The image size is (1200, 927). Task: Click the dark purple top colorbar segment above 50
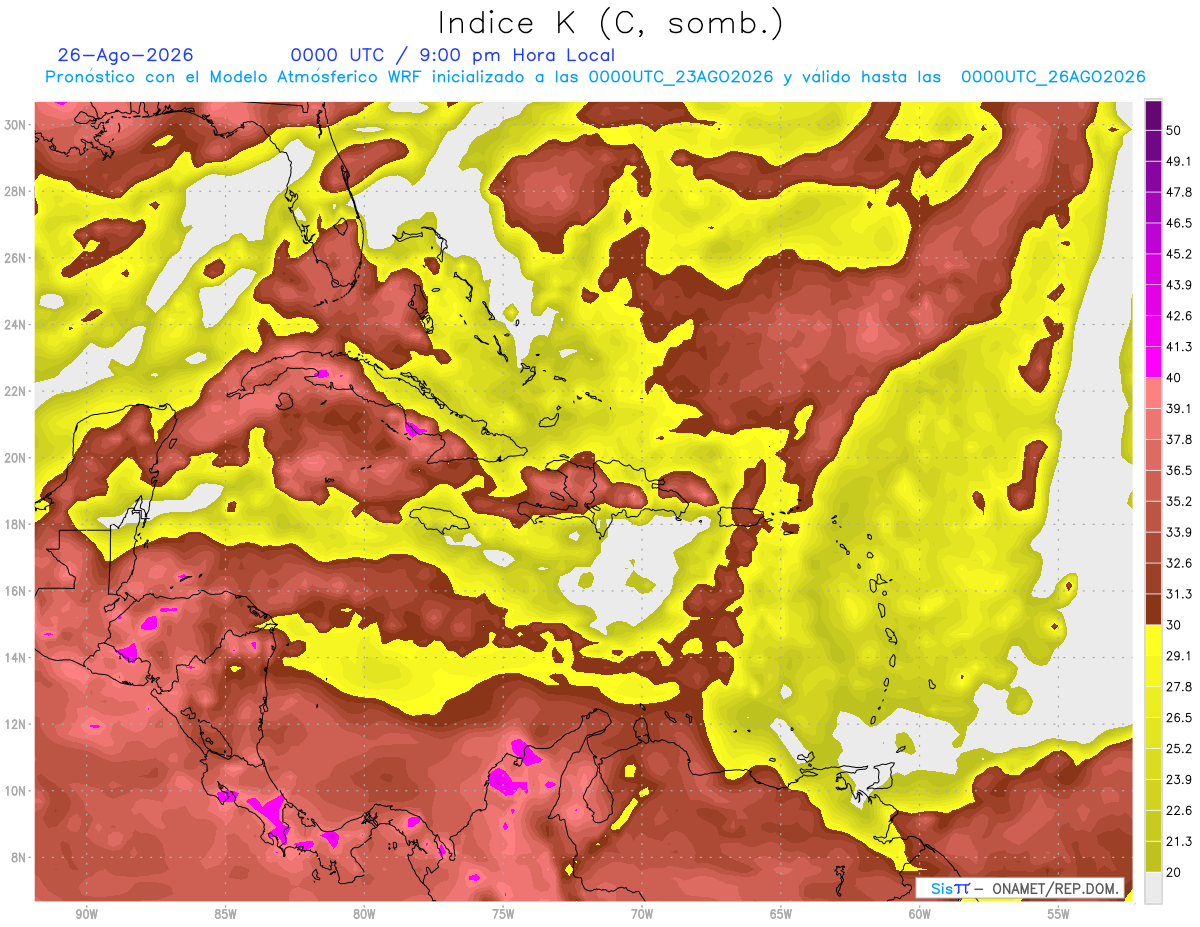click(x=1153, y=115)
